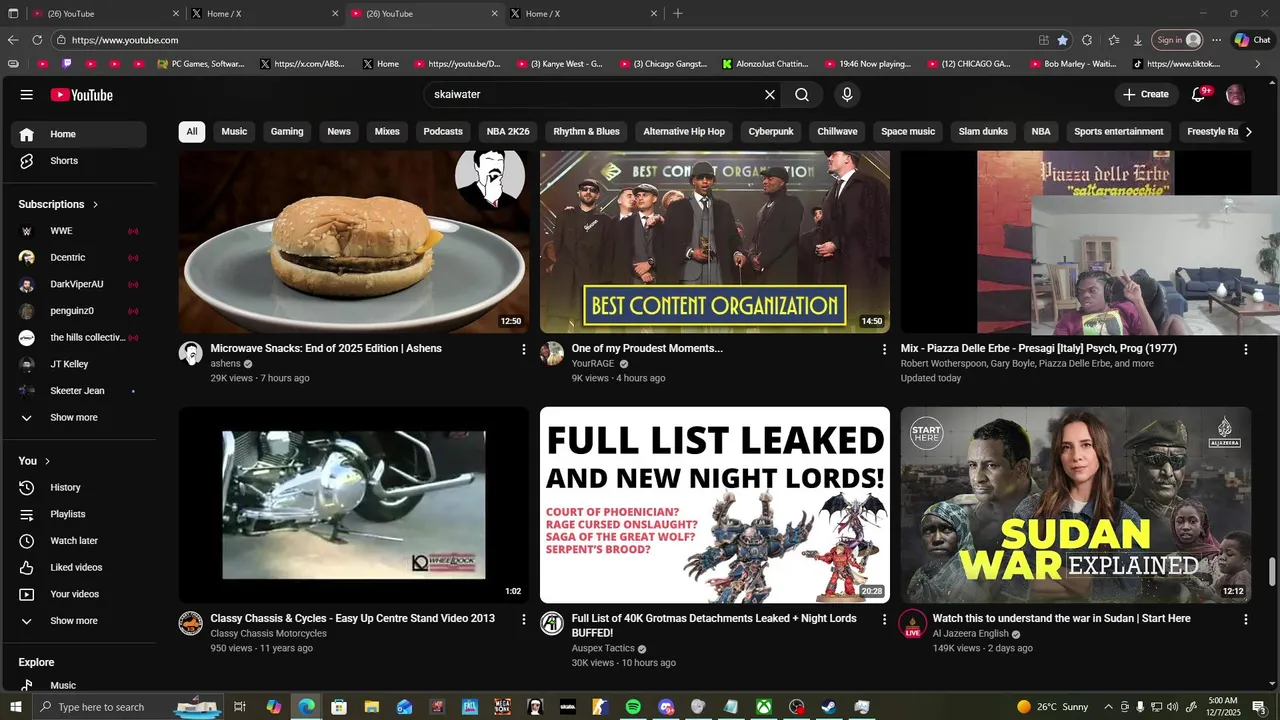Open options for 40K Grotmas Detachments video
The width and height of the screenshot is (1280, 720).
[x=884, y=619]
